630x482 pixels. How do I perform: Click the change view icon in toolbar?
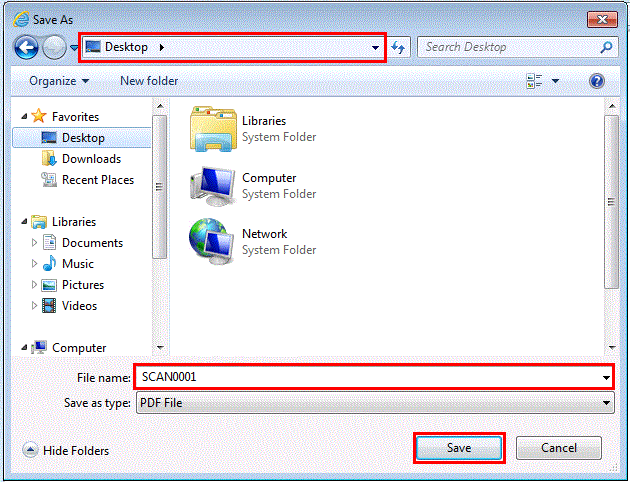[534, 81]
